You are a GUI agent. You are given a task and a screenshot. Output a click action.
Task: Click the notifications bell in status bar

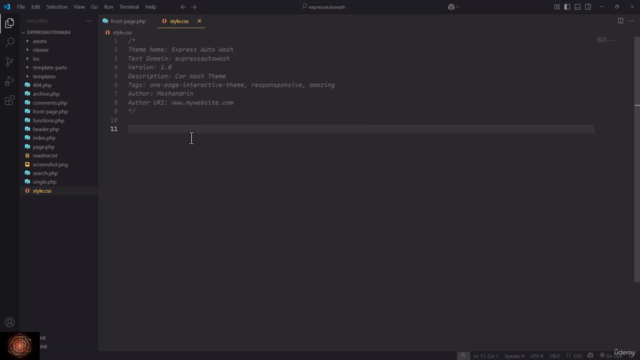click(x=632, y=356)
